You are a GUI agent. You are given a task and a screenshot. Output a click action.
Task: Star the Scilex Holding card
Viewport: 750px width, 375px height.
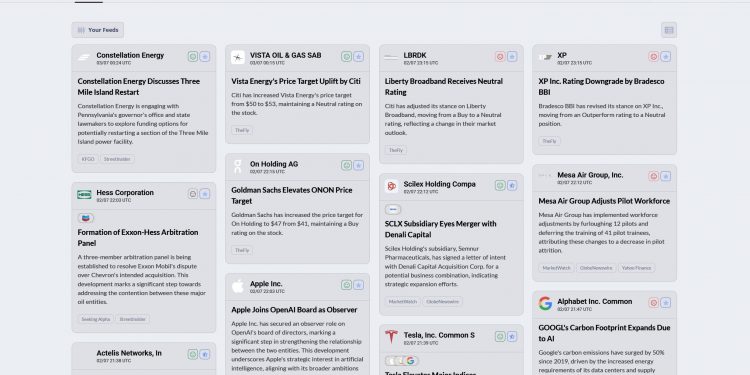coord(512,185)
